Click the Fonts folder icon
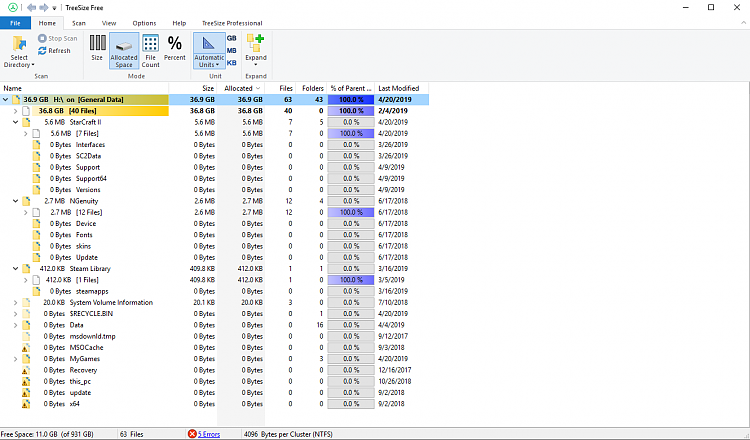Viewport: 750px width, 440px height. pos(36,235)
